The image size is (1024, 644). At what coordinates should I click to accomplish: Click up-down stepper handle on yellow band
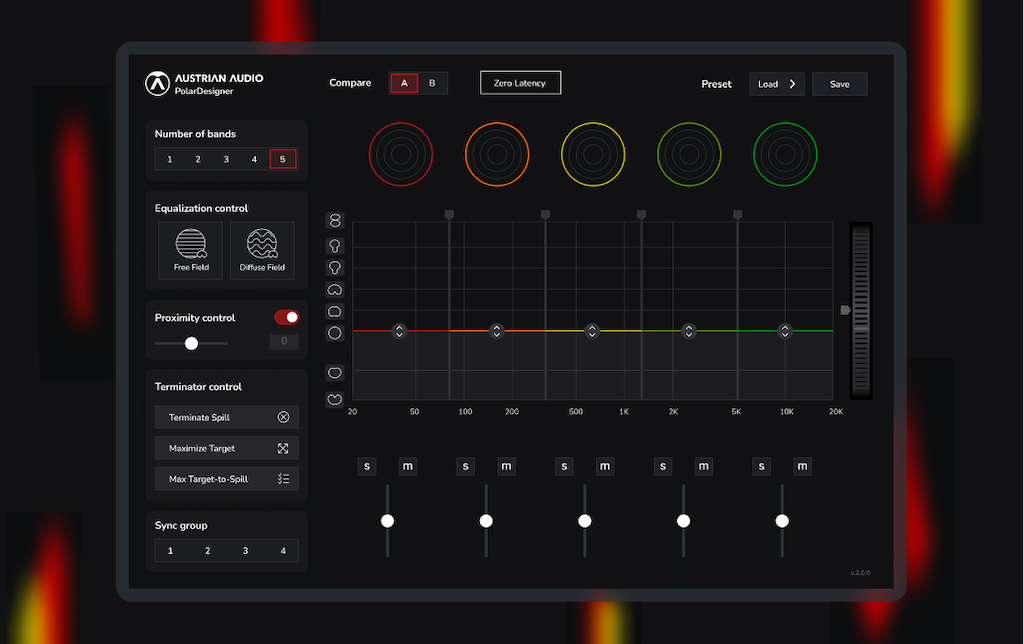tap(592, 330)
